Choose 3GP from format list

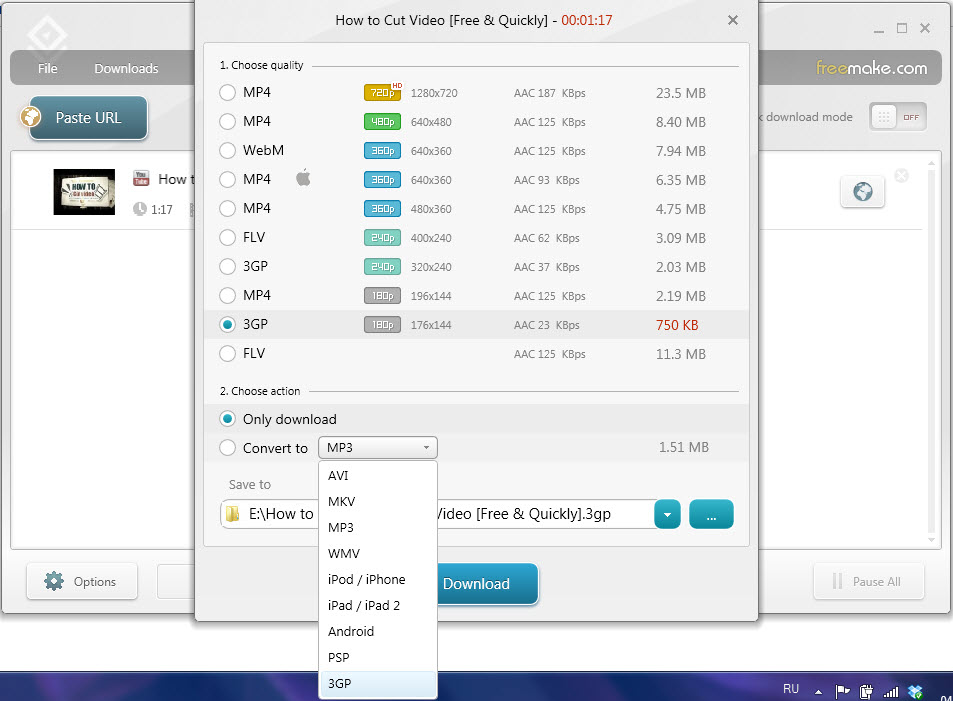377,683
